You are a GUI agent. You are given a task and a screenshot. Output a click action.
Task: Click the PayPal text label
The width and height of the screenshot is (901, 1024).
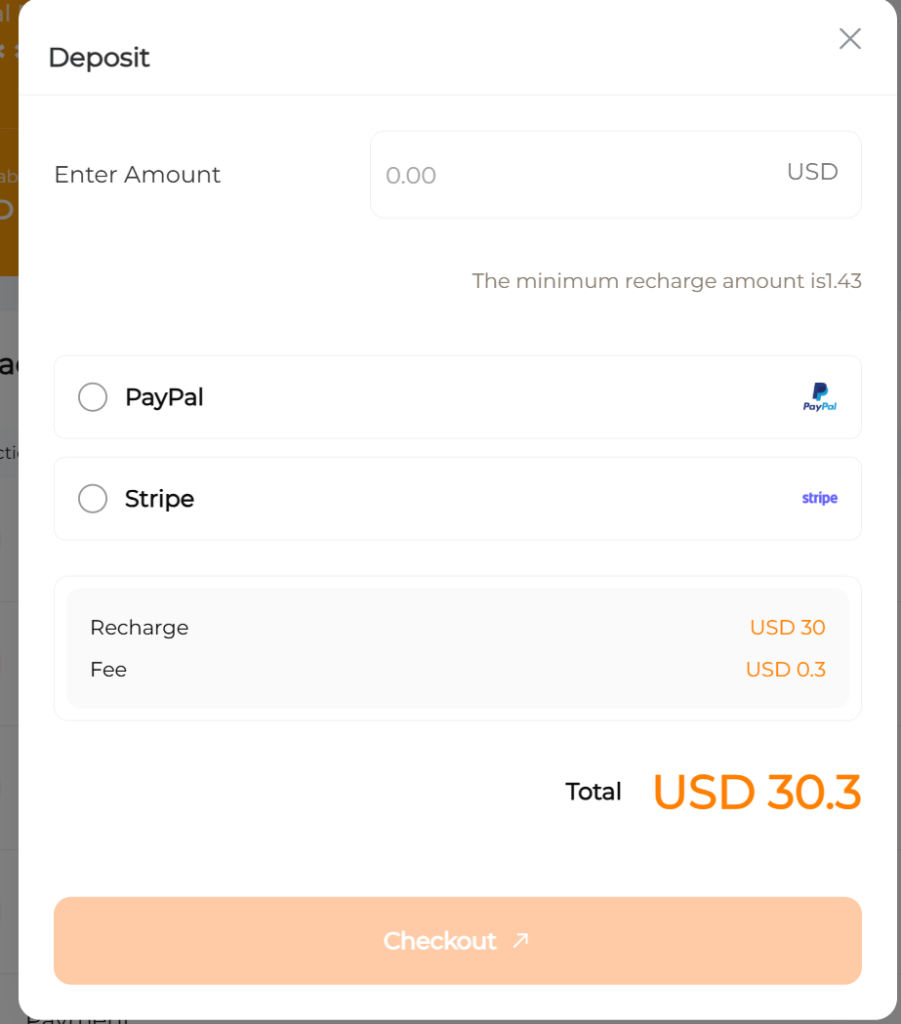[164, 397]
